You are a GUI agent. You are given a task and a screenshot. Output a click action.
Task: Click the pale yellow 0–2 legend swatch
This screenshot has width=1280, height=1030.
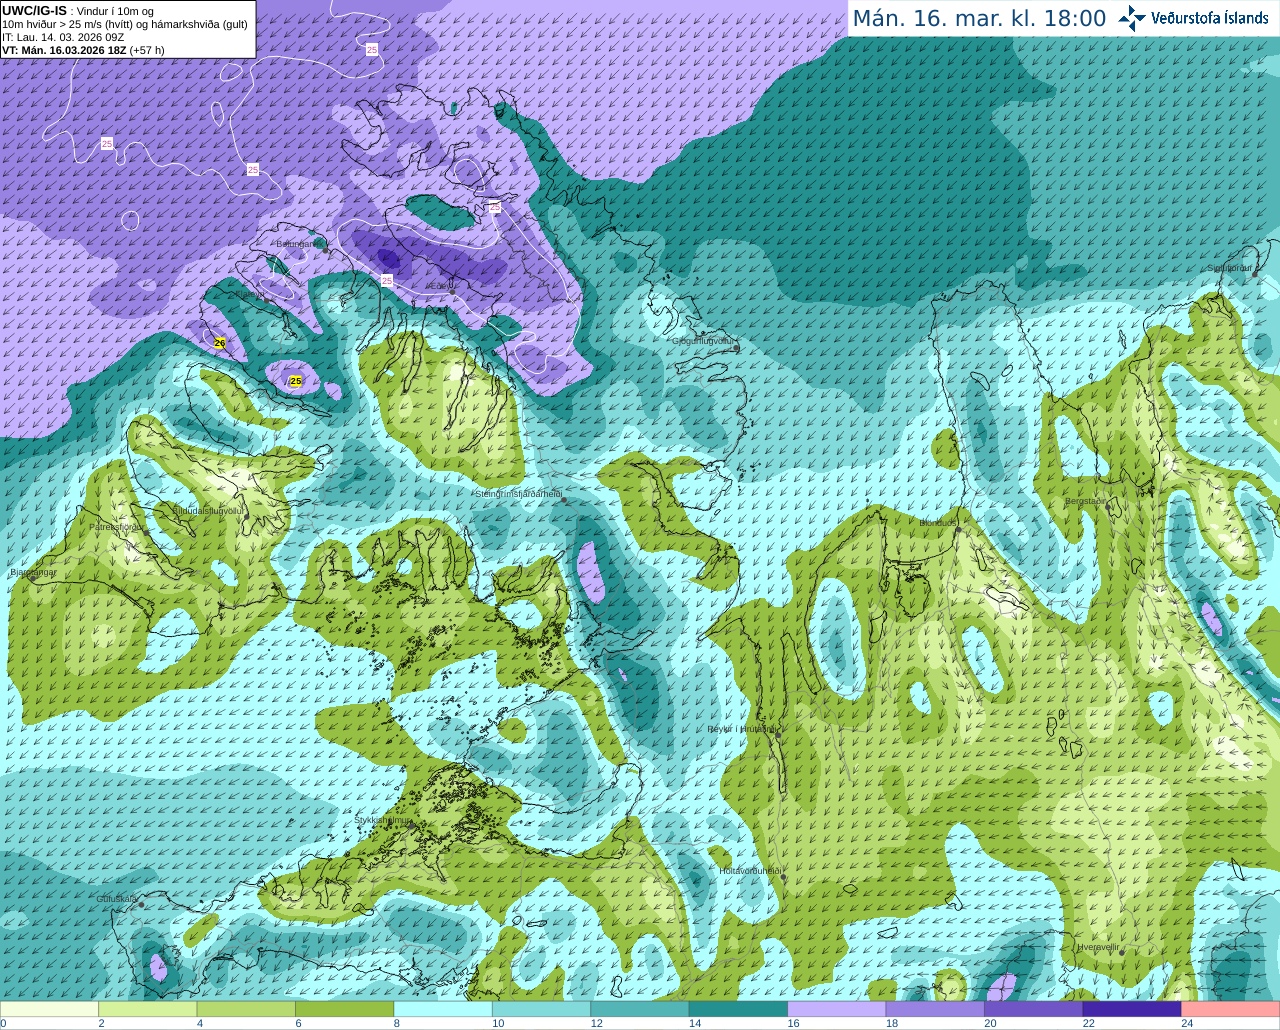coord(51,1009)
